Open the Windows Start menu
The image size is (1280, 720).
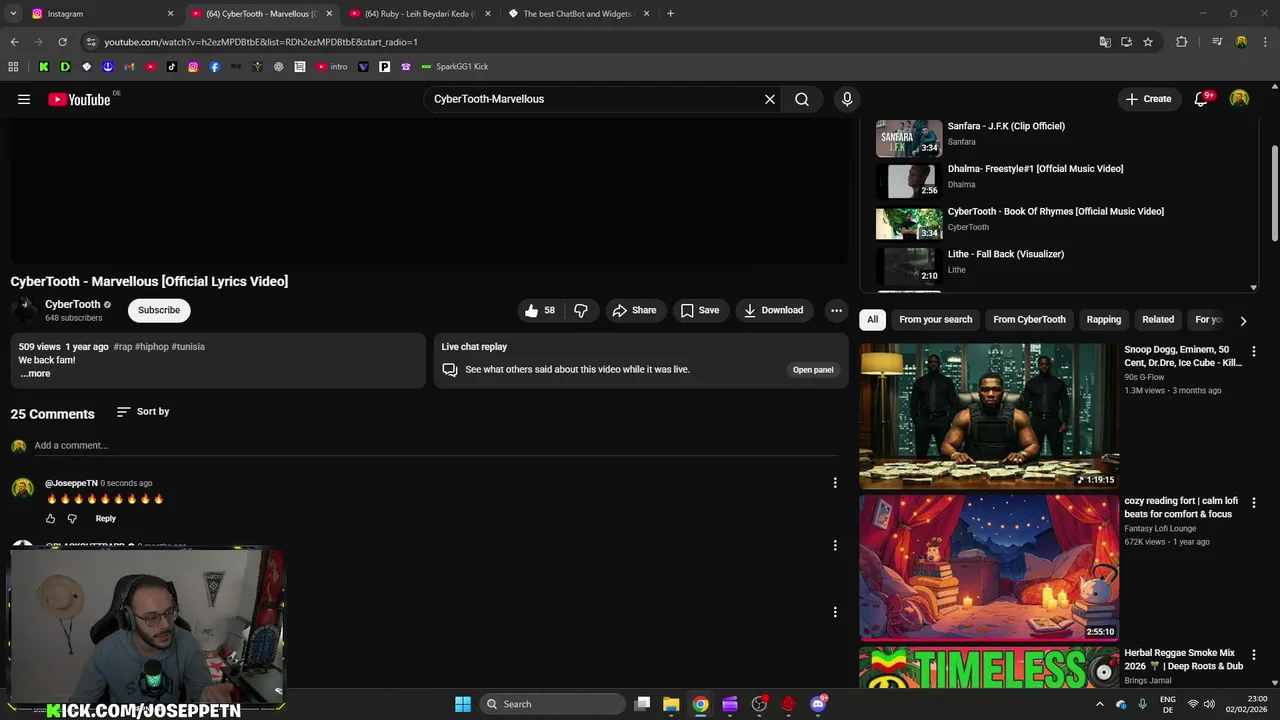[463, 704]
